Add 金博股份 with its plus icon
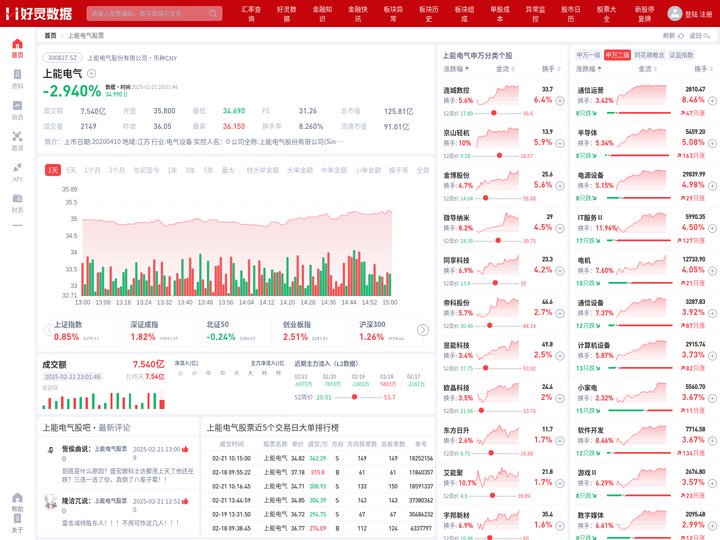This screenshot has width=720, height=540. coord(560,186)
